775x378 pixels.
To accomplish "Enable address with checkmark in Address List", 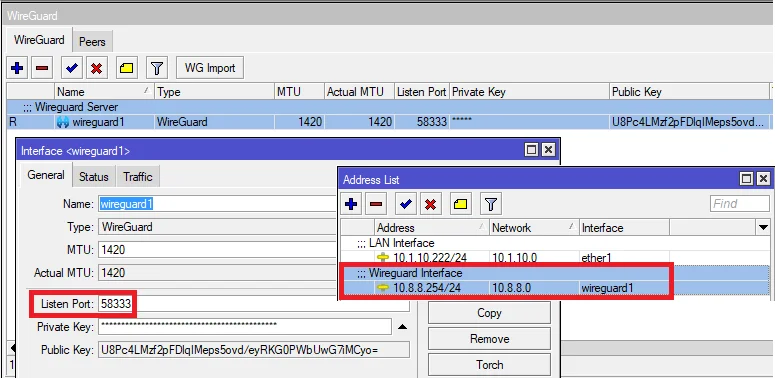I will (406, 204).
